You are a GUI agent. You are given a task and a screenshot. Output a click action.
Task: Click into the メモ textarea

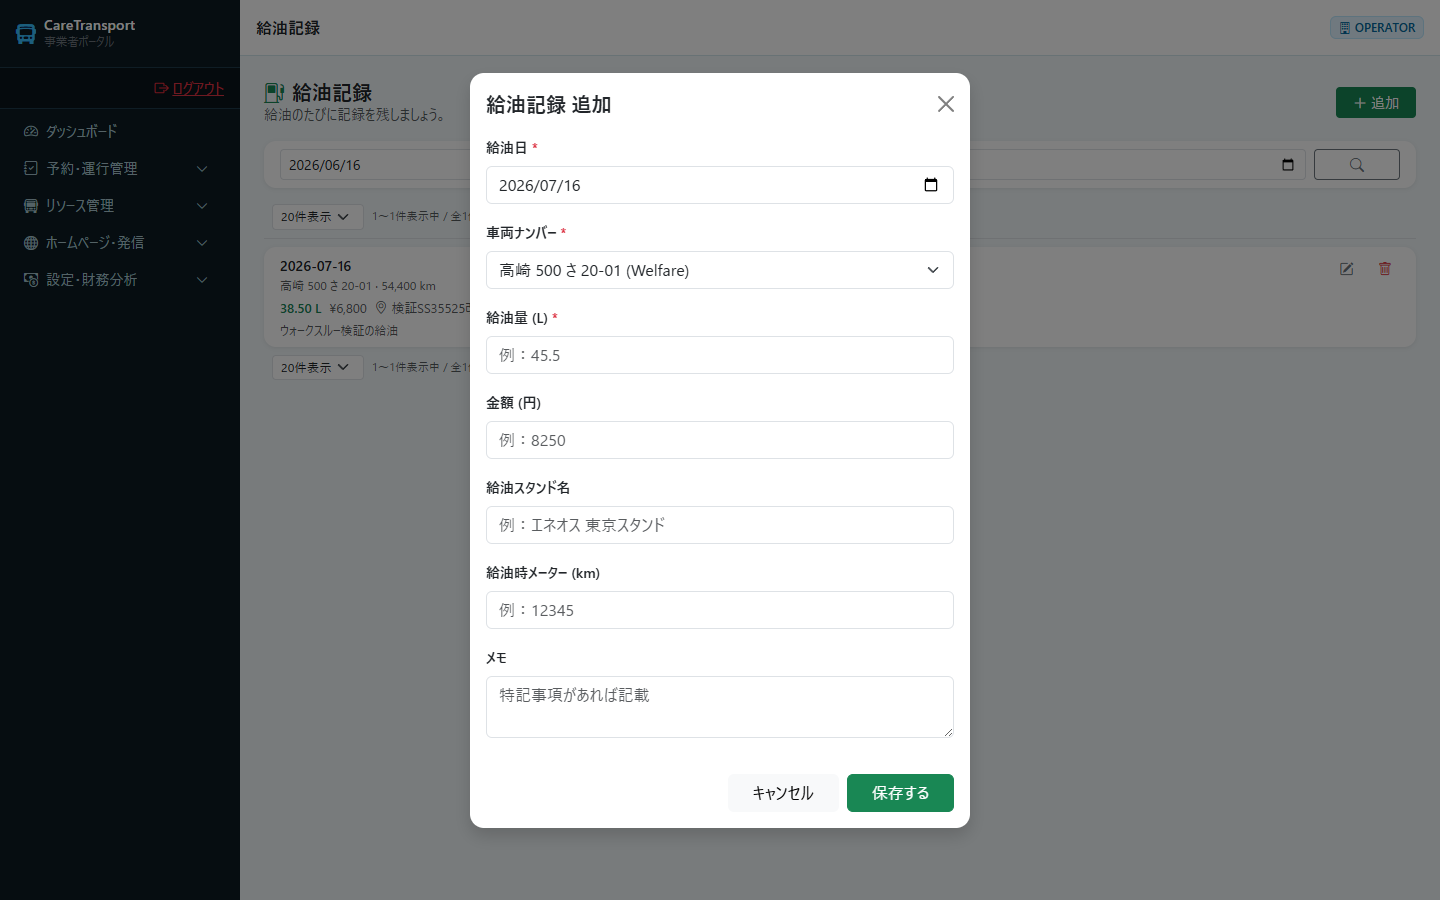click(720, 707)
